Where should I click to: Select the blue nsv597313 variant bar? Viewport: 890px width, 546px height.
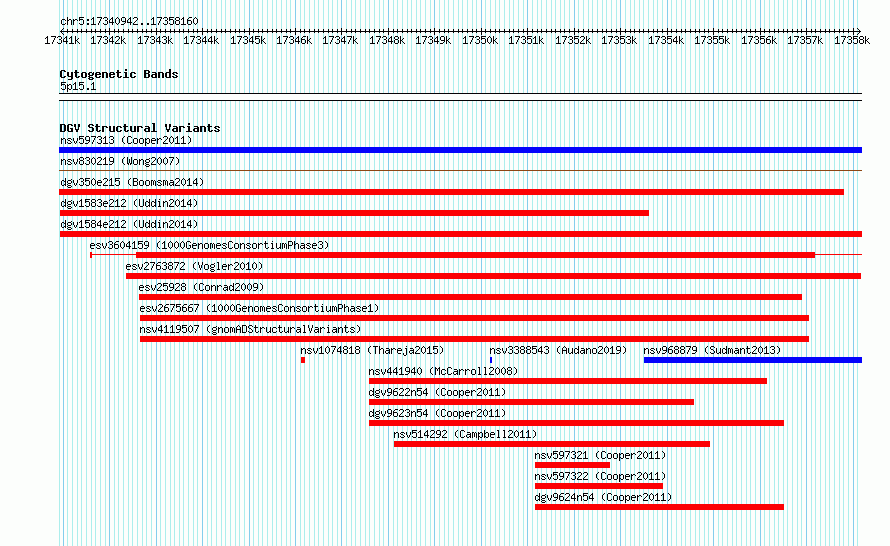[x=460, y=150]
